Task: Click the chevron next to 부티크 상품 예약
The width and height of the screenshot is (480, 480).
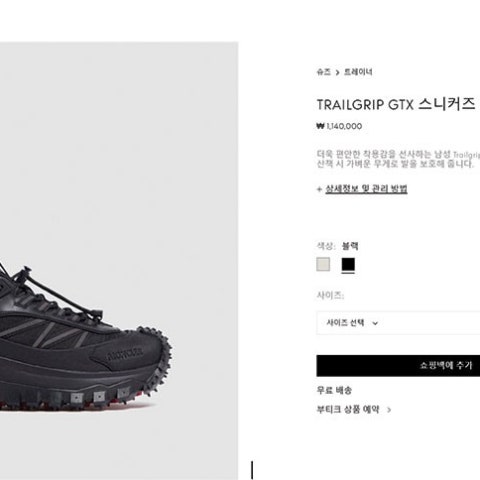Action: point(389,410)
